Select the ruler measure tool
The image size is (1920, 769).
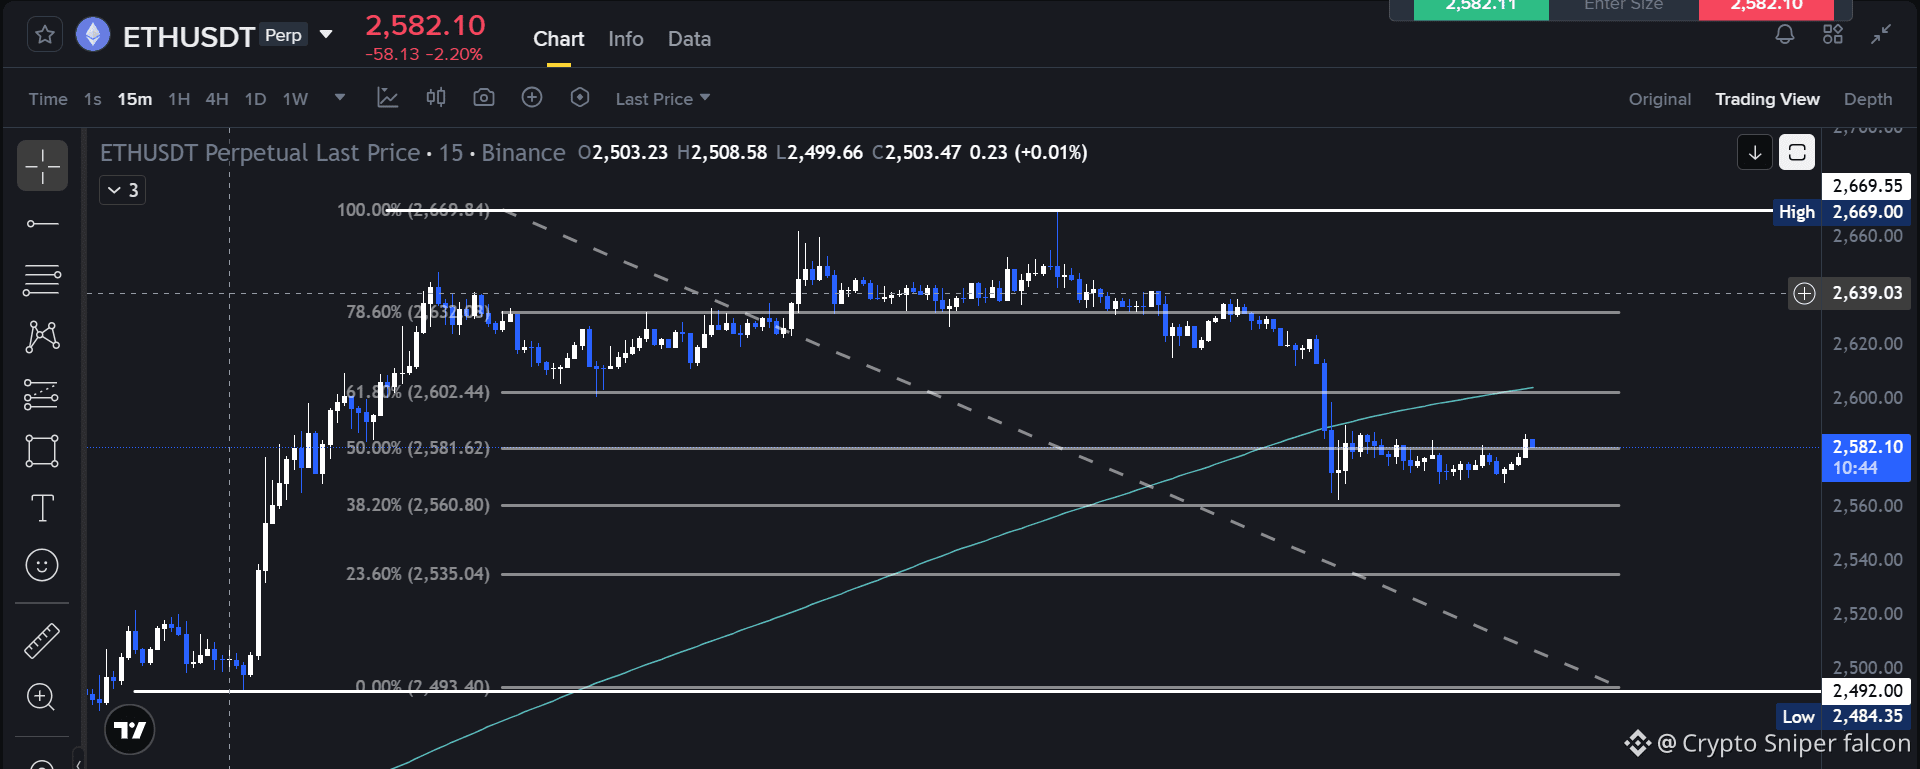(x=42, y=641)
